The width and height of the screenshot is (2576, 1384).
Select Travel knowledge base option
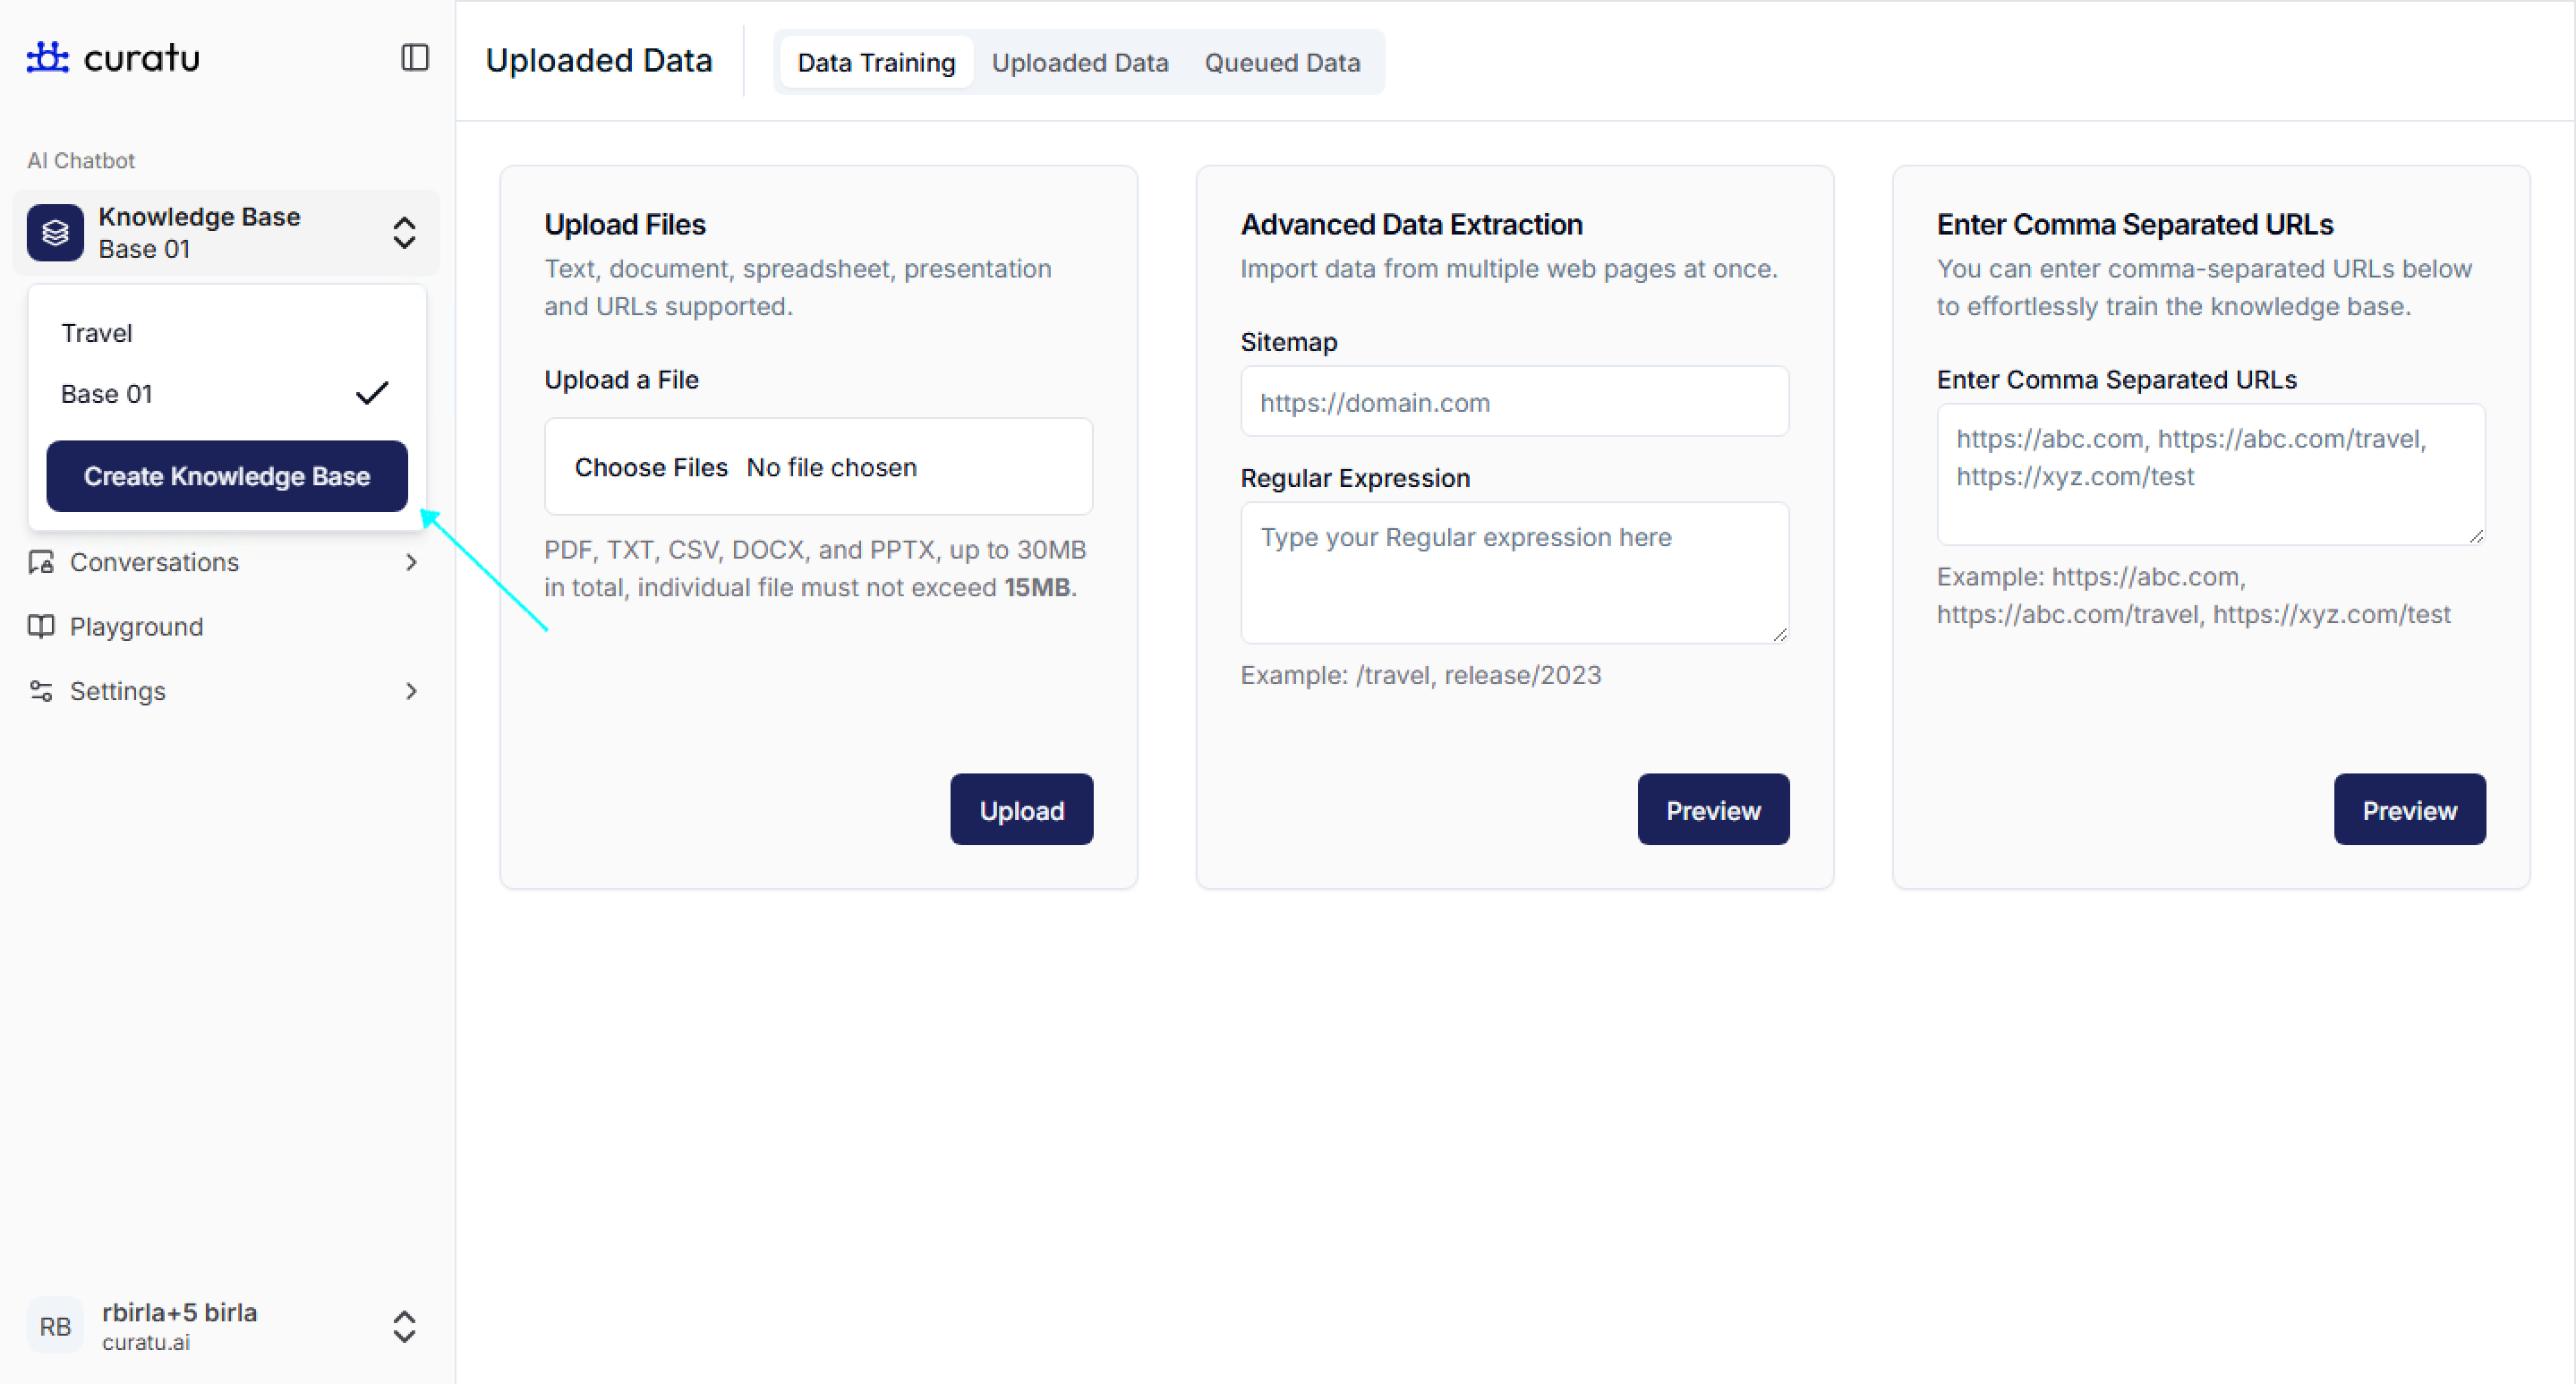[x=97, y=333]
